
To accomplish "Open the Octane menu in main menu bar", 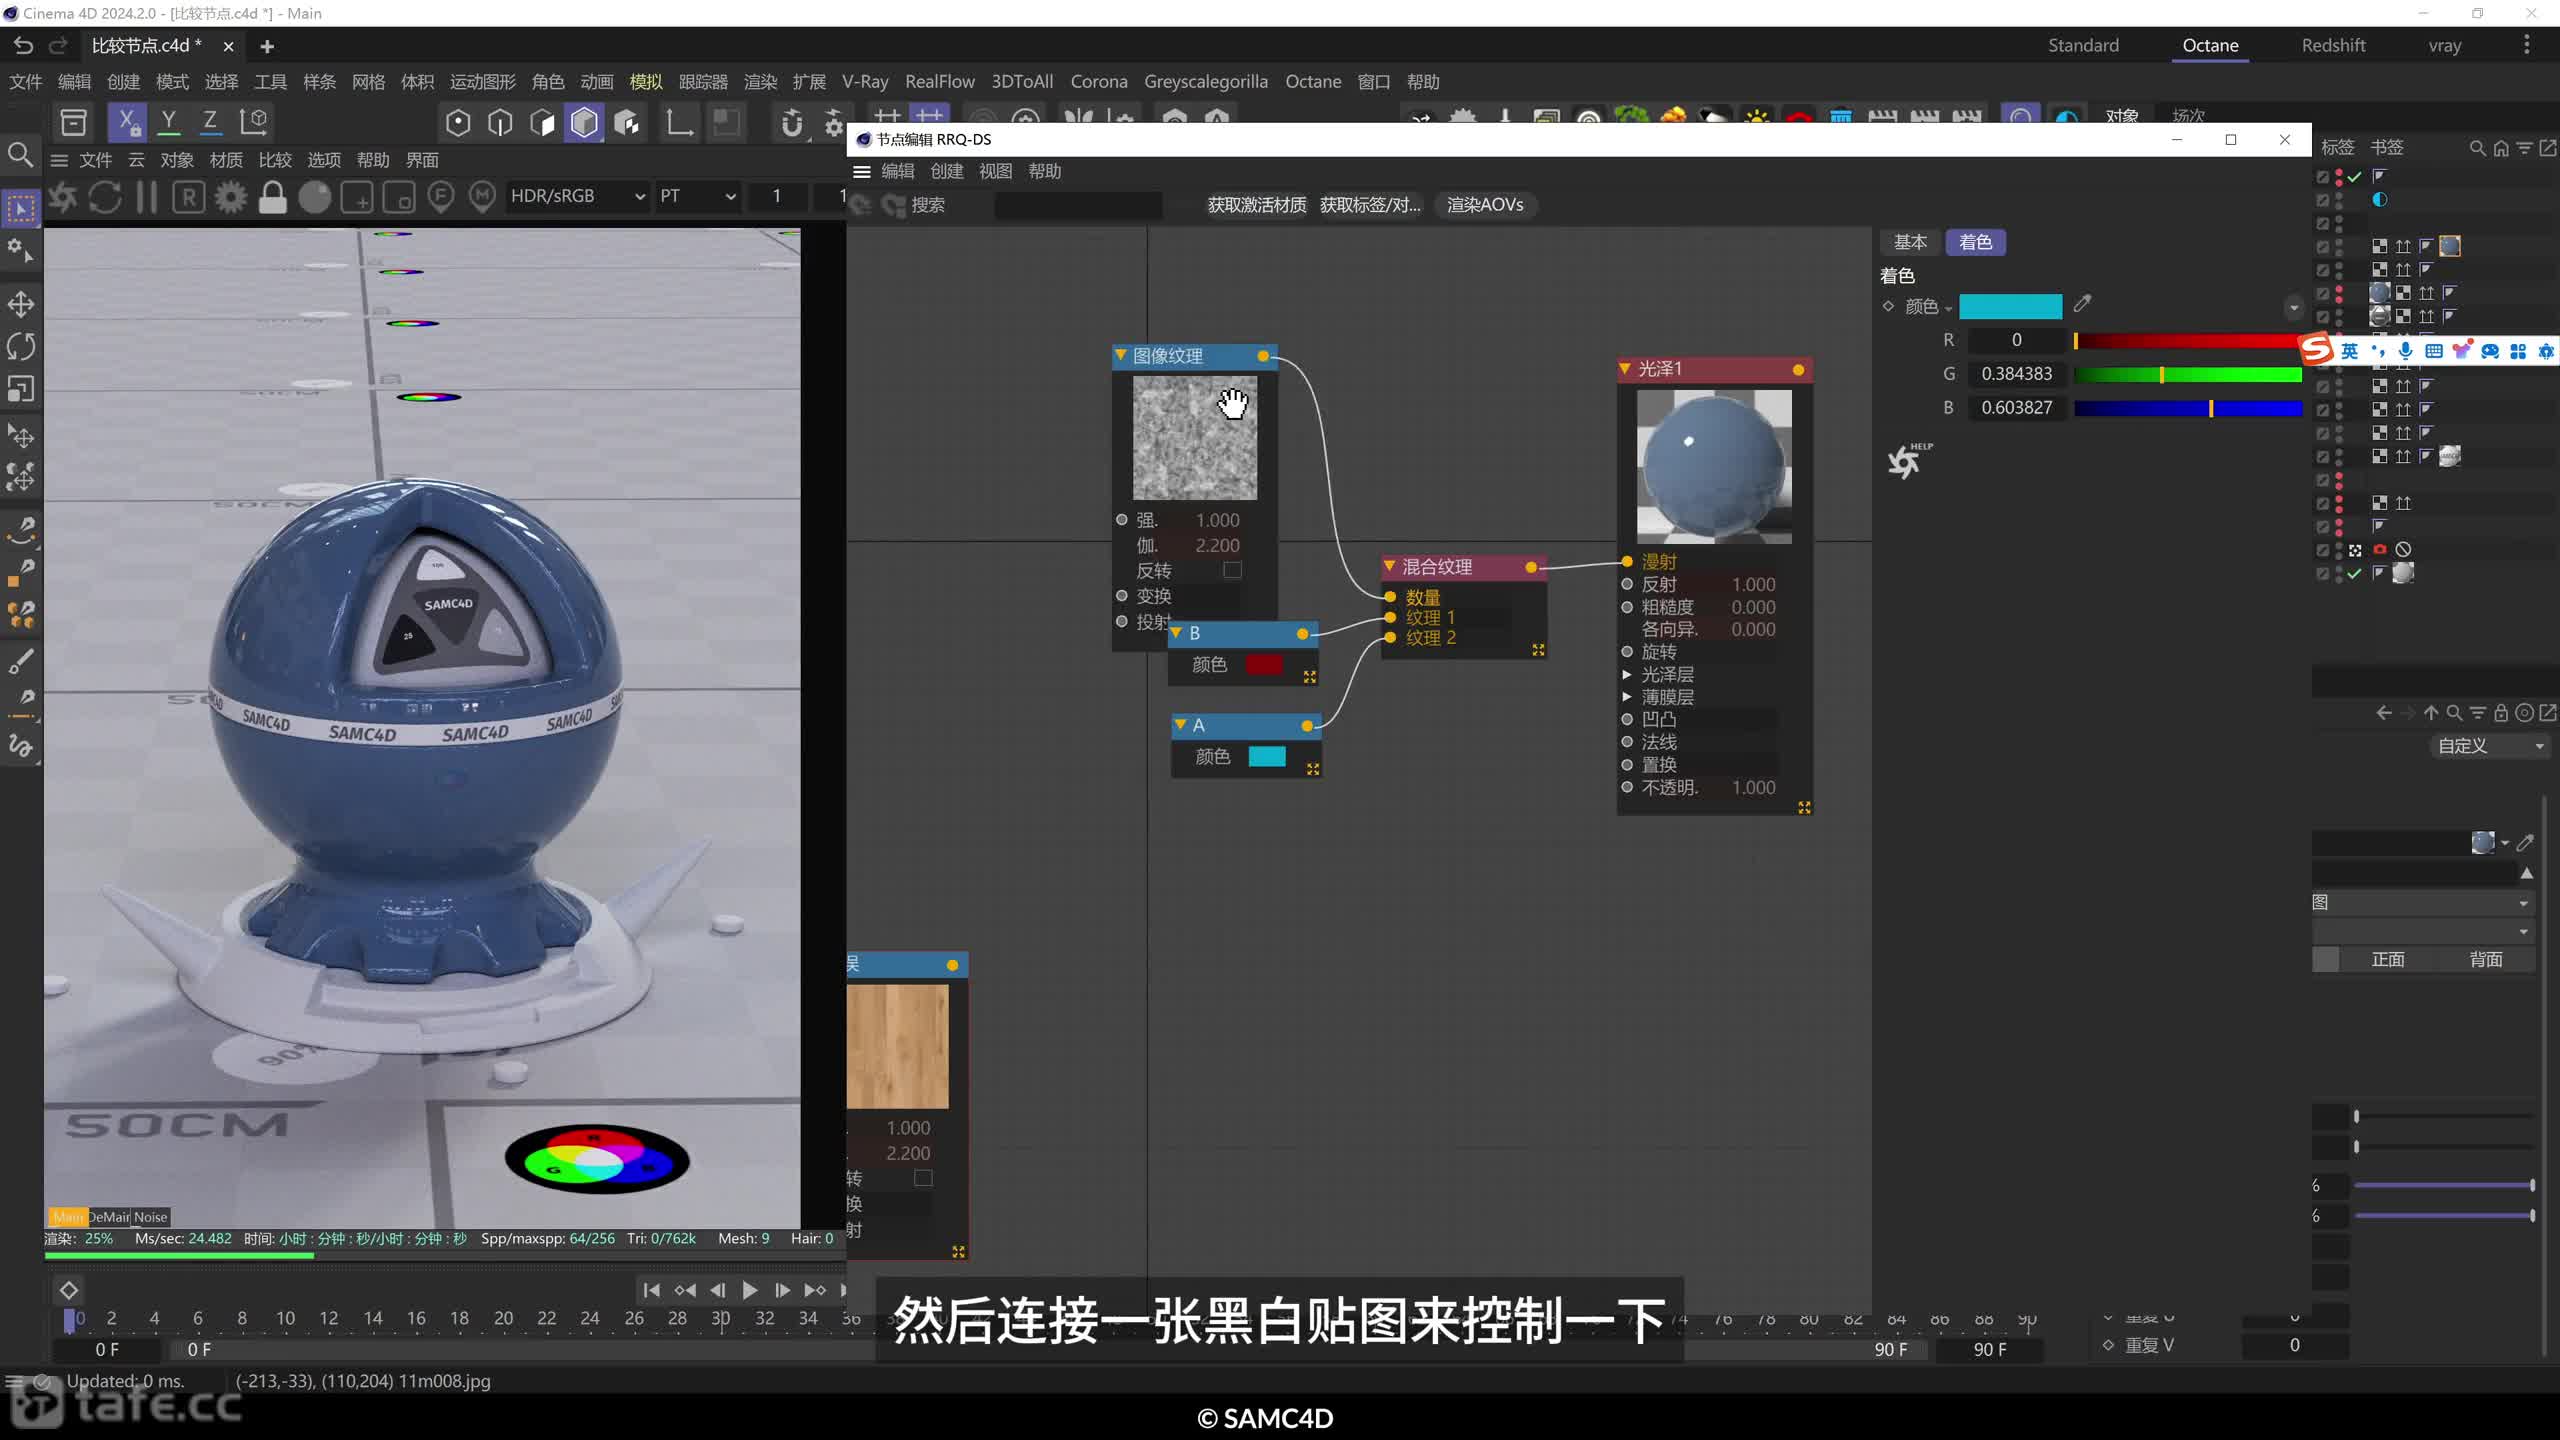I will point(1313,82).
